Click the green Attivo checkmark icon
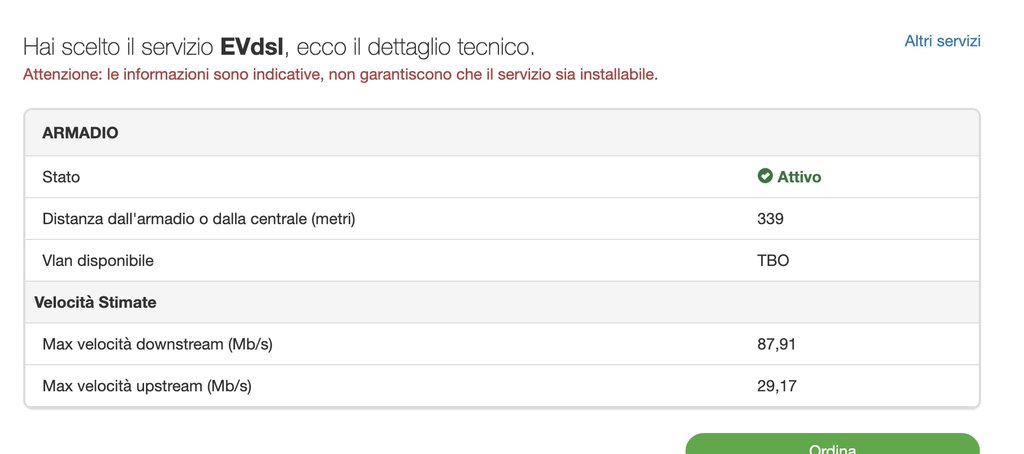The height and width of the screenshot is (454, 1024). (x=765, y=177)
